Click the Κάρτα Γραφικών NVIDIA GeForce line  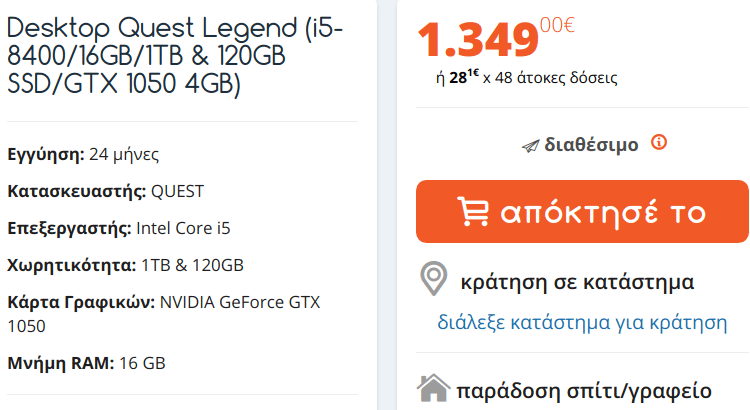(x=164, y=314)
